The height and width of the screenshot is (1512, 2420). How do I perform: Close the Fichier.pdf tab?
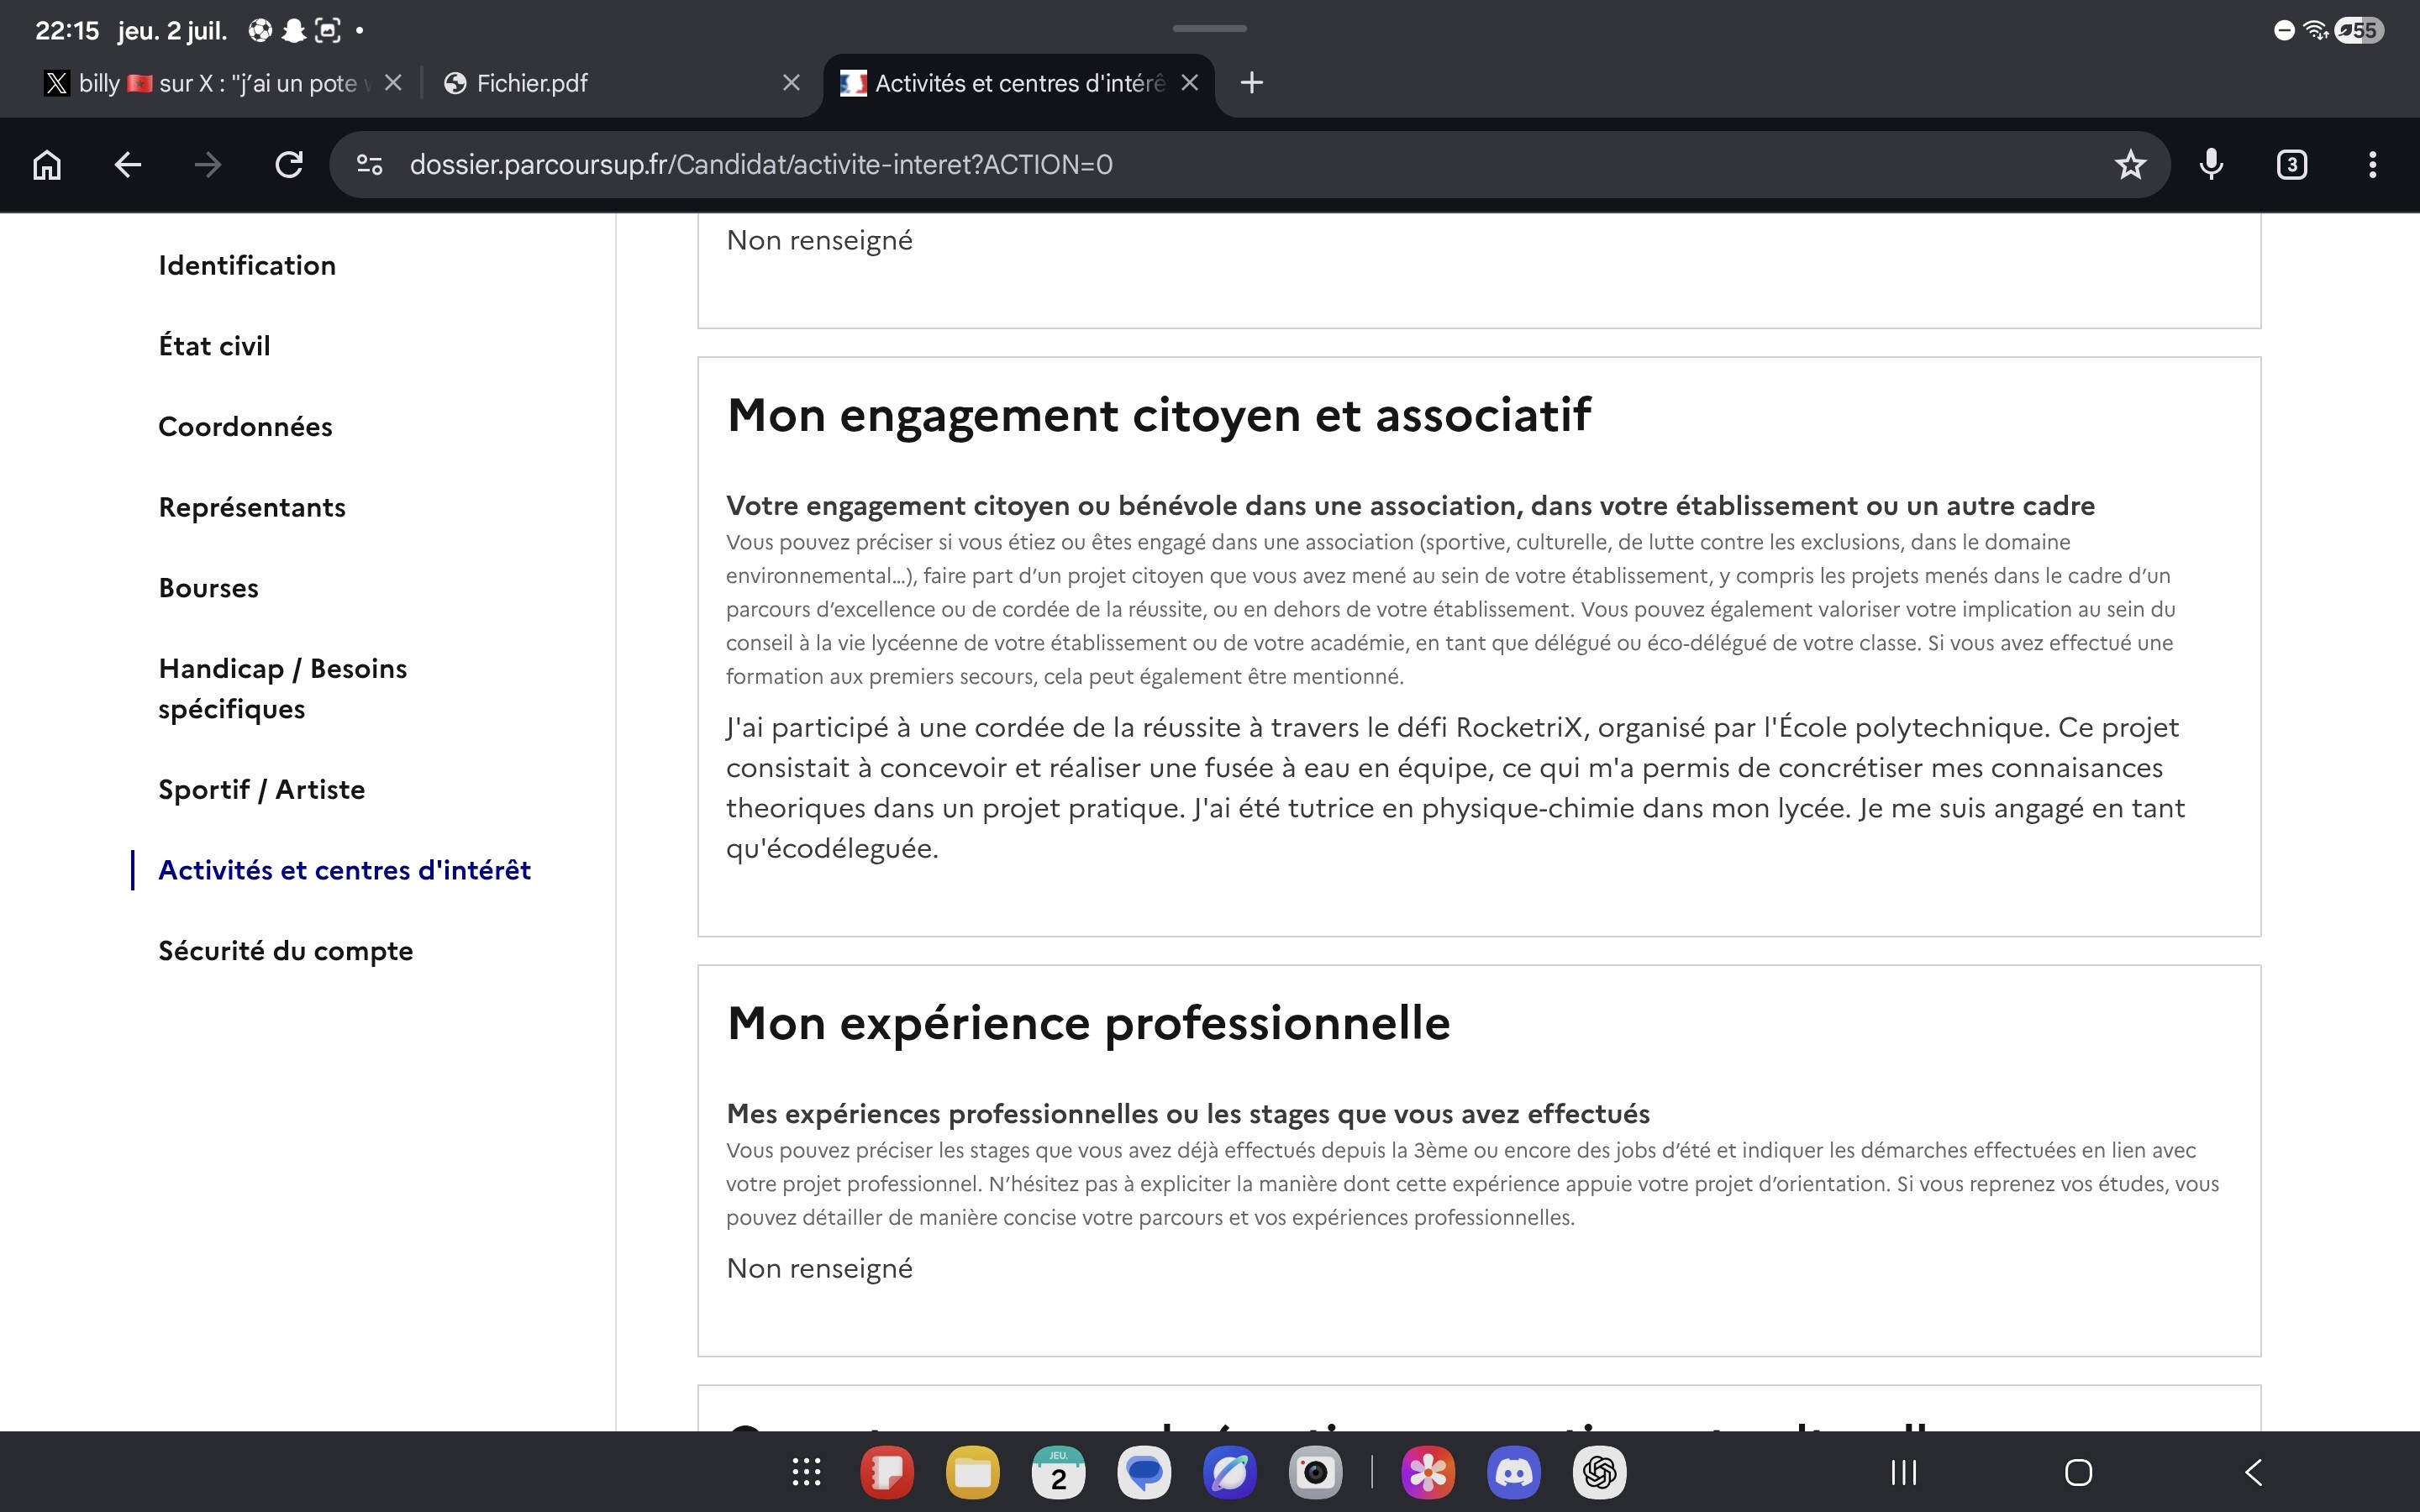(x=791, y=83)
